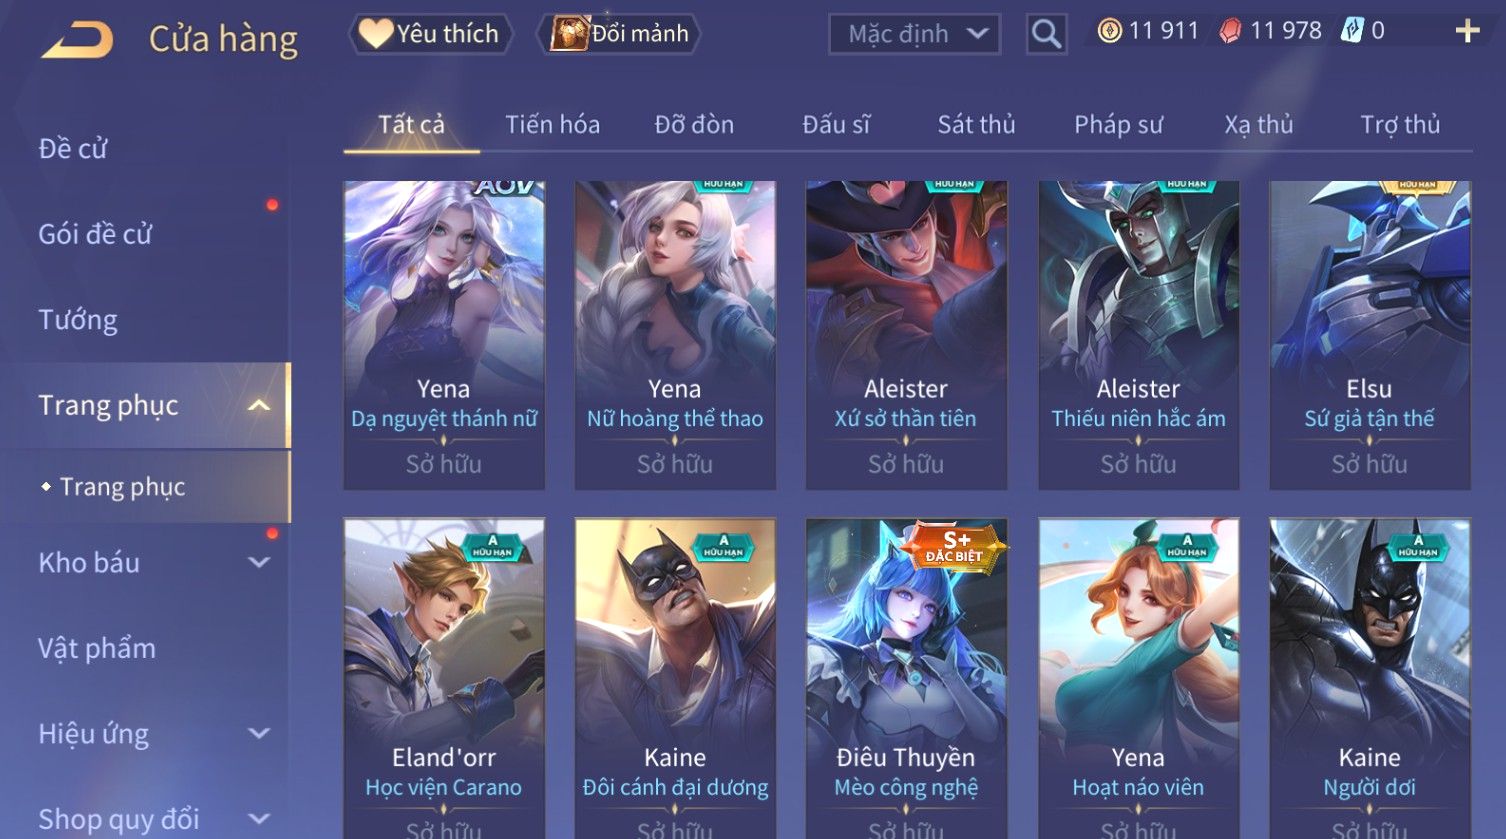Select Elsu Sứ giả tận thế skin

click(1370, 335)
